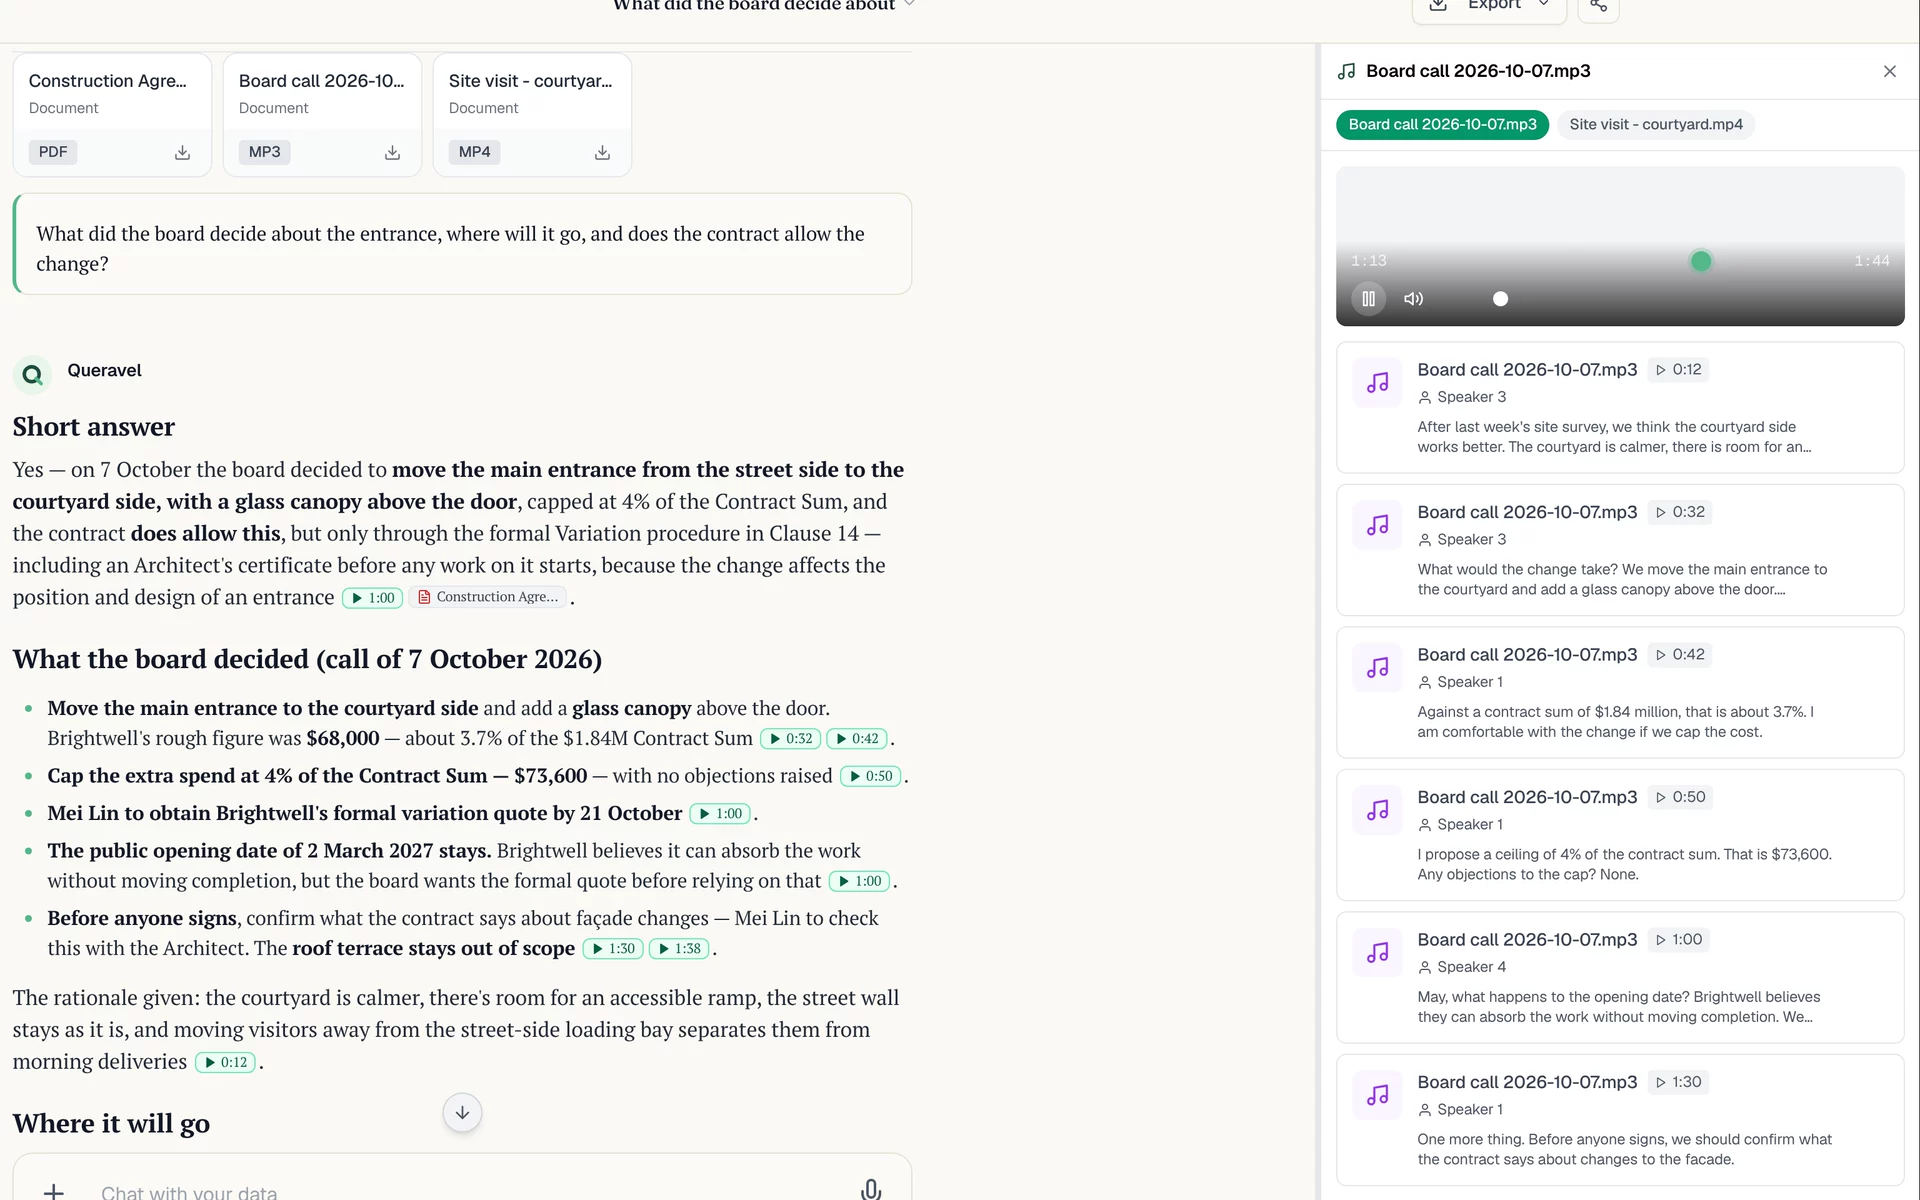Click the 0:50 inline timestamp citation
Image resolution: width=1920 pixels, height=1200 pixels.
click(x=871, y=776)
